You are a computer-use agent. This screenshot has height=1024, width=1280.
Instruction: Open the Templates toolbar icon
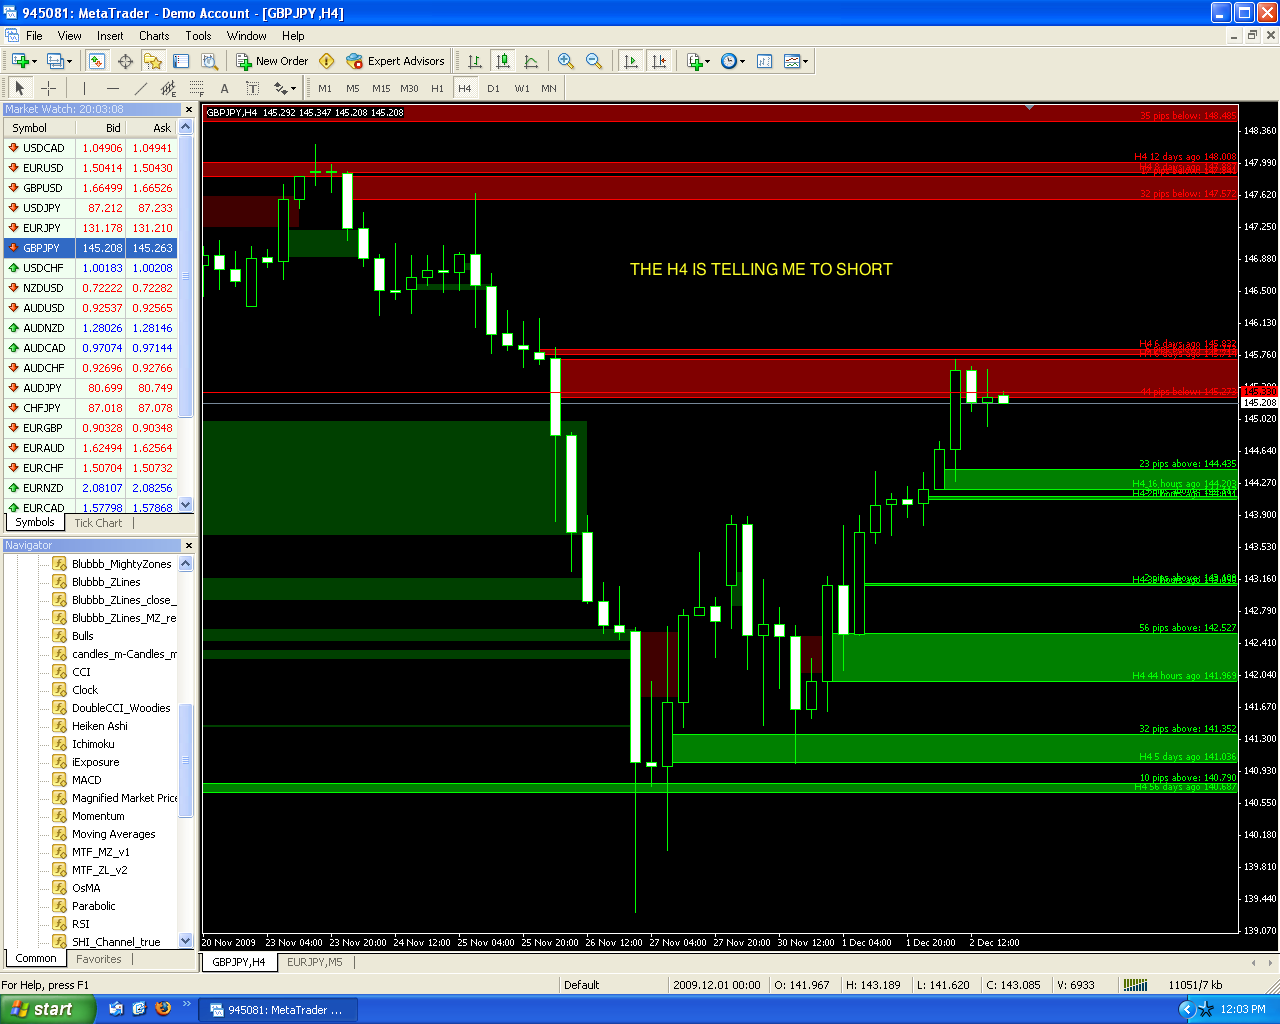pyautogui.click(x=792, y=61)
